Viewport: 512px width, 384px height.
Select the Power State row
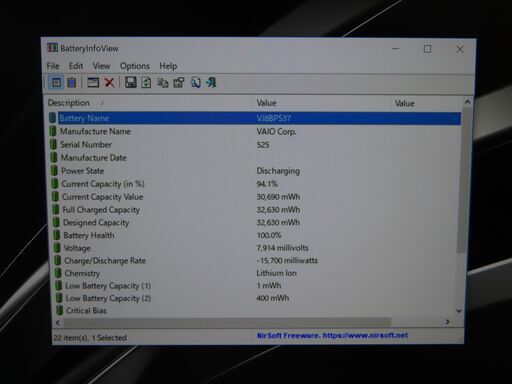click(256, 171)
